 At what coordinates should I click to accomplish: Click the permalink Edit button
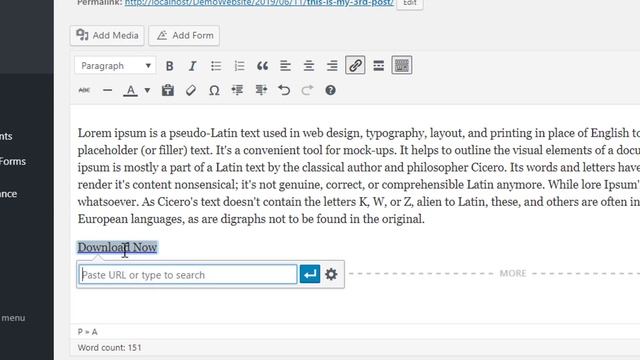pos(410,3)
